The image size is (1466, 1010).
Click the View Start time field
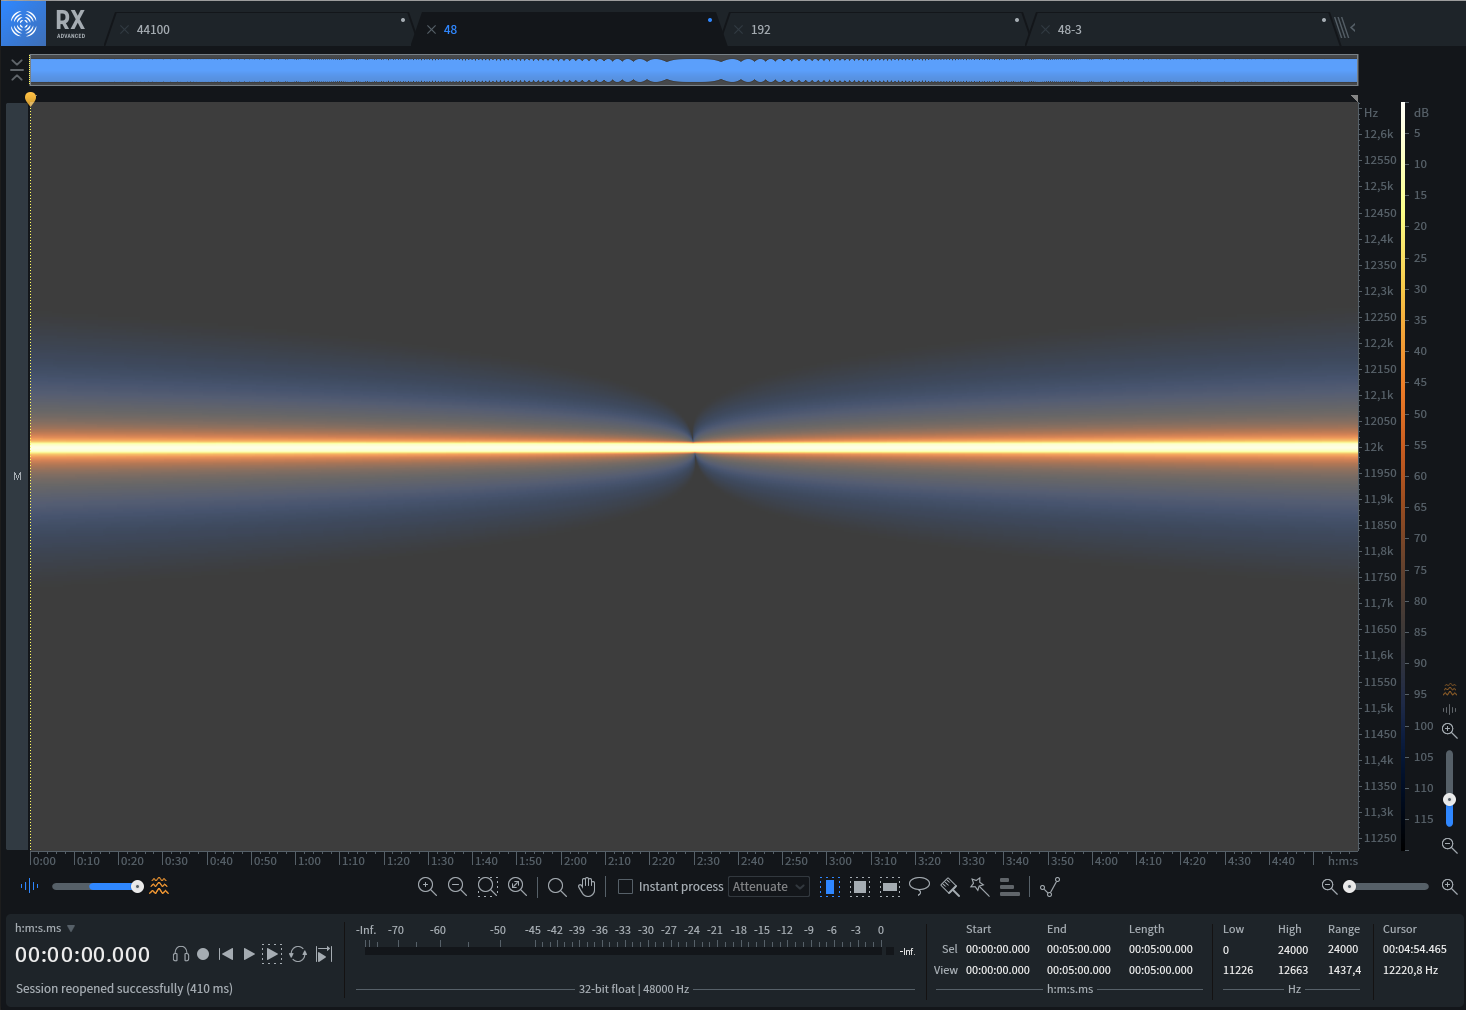(x=997, y=970)
